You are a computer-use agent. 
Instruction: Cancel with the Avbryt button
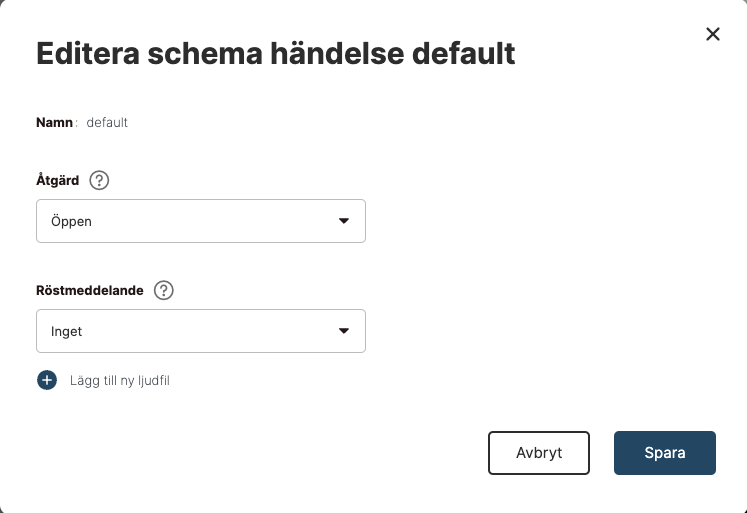tap(539, 453)
